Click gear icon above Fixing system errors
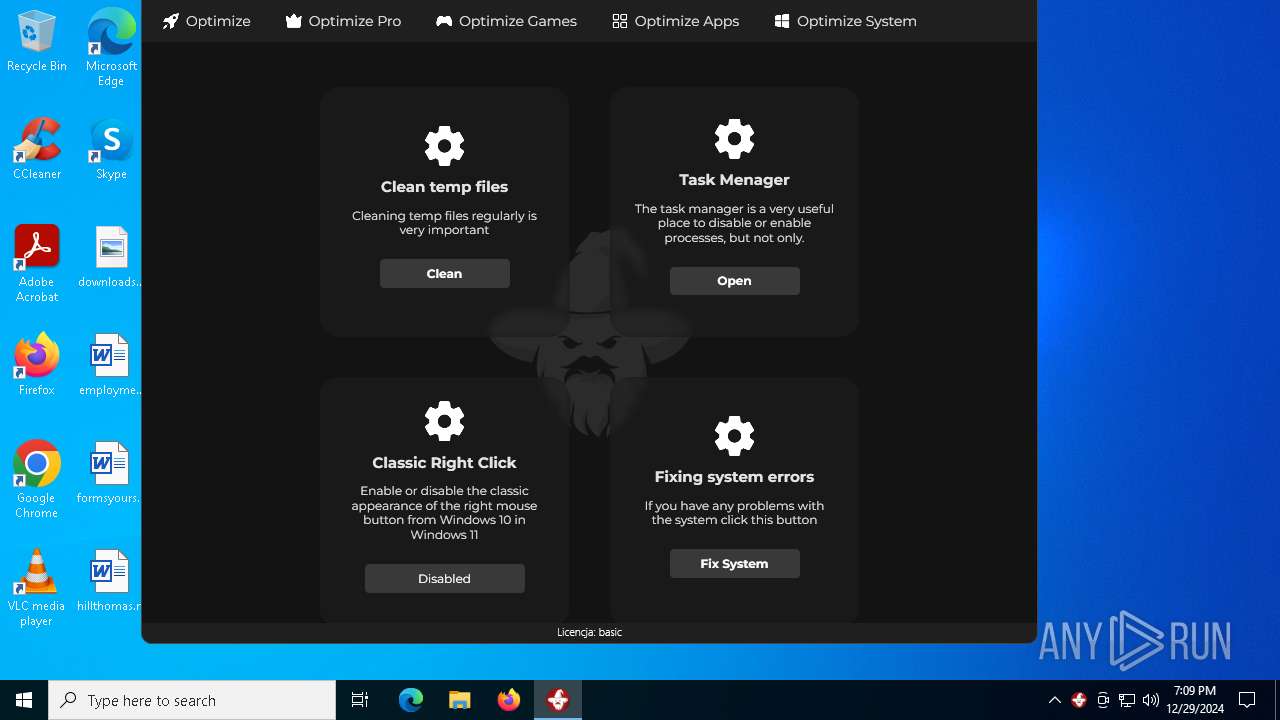 pos(735,436)
